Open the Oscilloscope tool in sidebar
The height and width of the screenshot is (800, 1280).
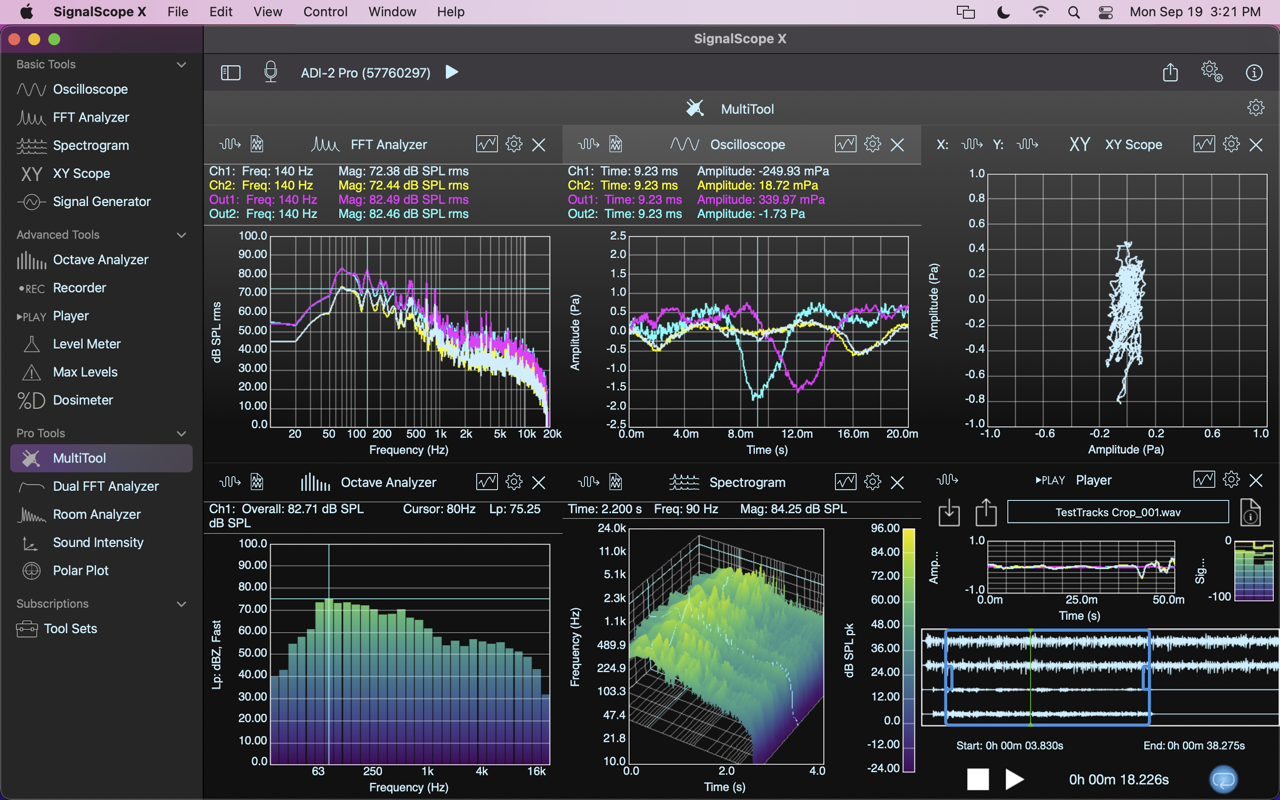pyautogui.click(x=89, y=89)
